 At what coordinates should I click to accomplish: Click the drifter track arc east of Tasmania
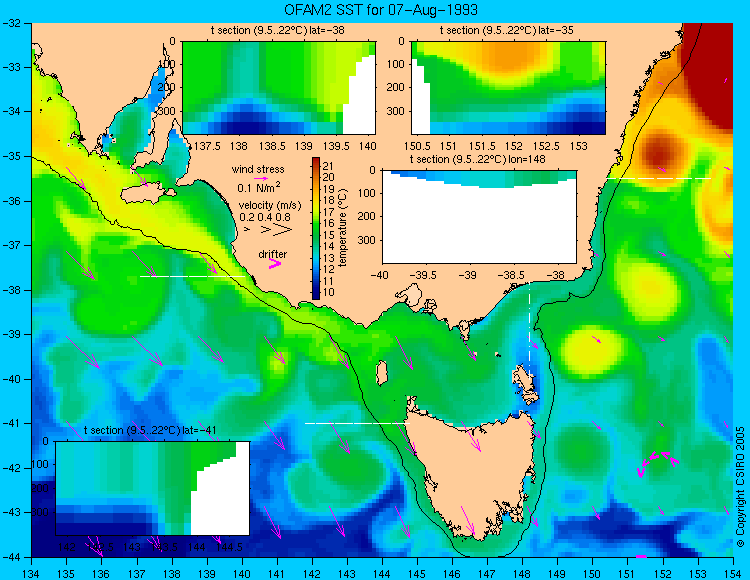pos(658,462)
